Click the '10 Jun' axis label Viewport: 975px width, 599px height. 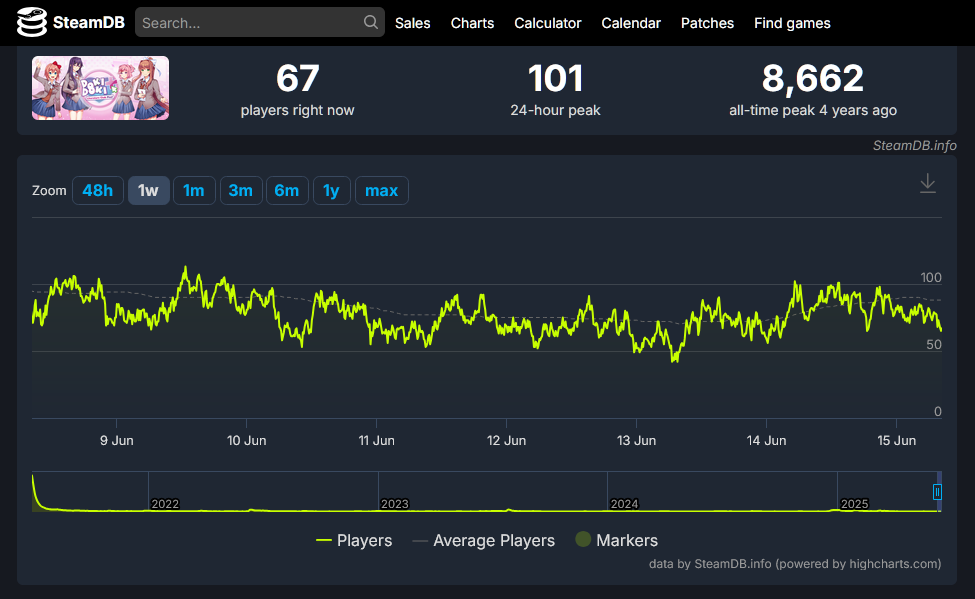[246, 440]
